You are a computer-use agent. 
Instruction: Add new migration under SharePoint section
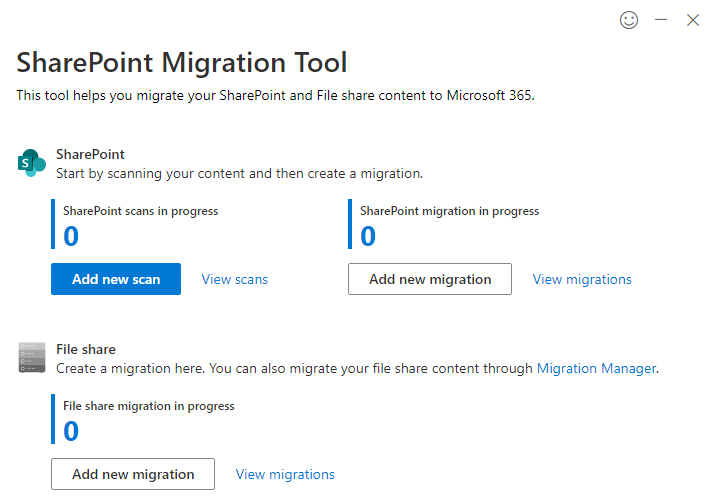[430, 279]
